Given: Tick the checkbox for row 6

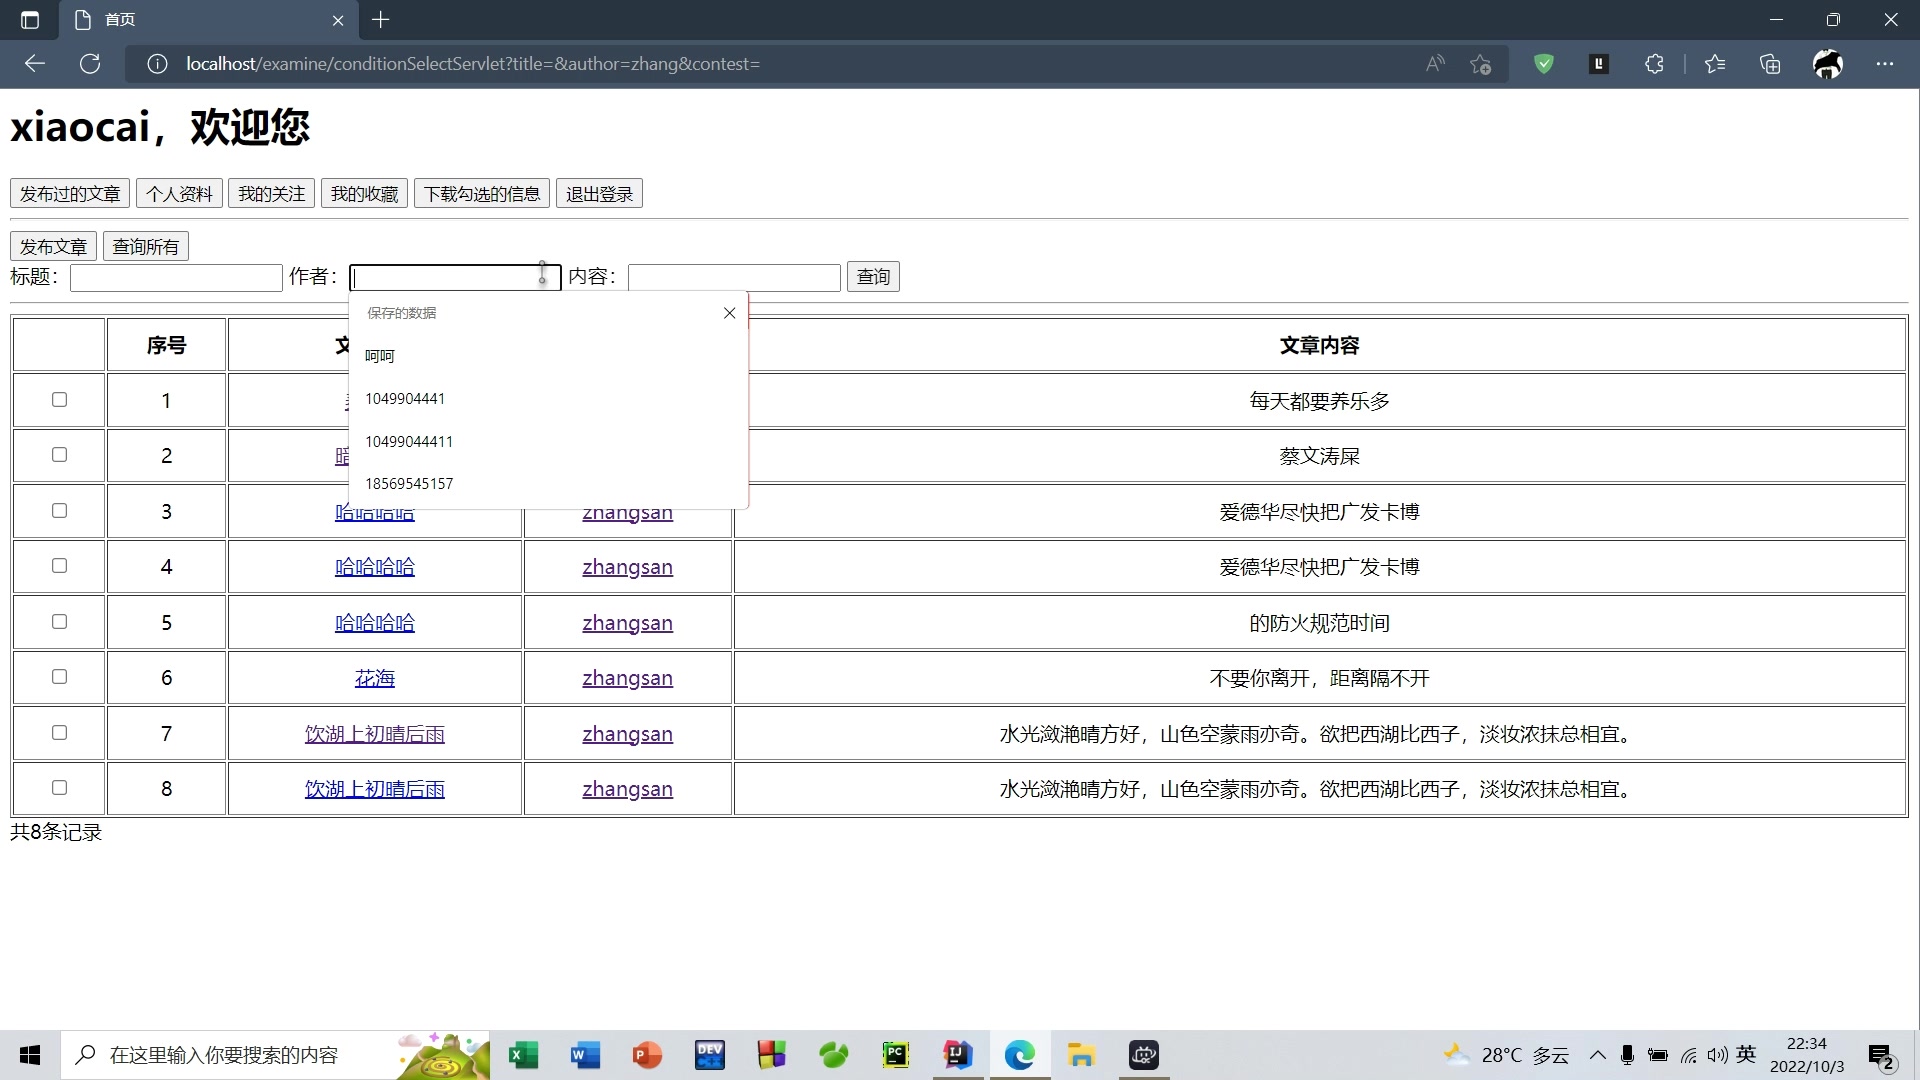Looking at the screenshot, I should [59, 677].
